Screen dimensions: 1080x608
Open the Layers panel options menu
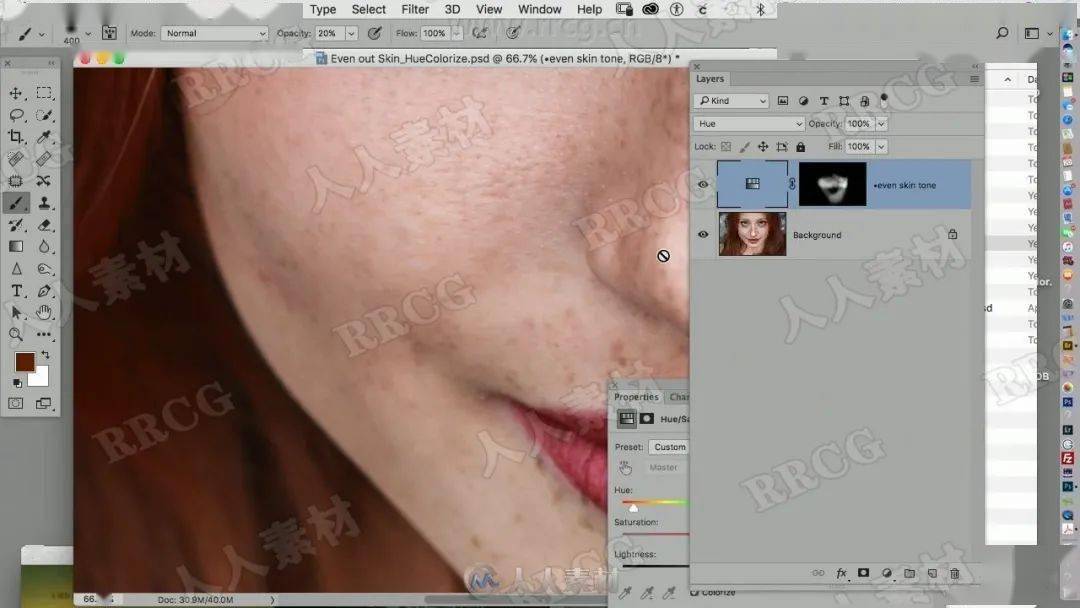pos(974,79)
